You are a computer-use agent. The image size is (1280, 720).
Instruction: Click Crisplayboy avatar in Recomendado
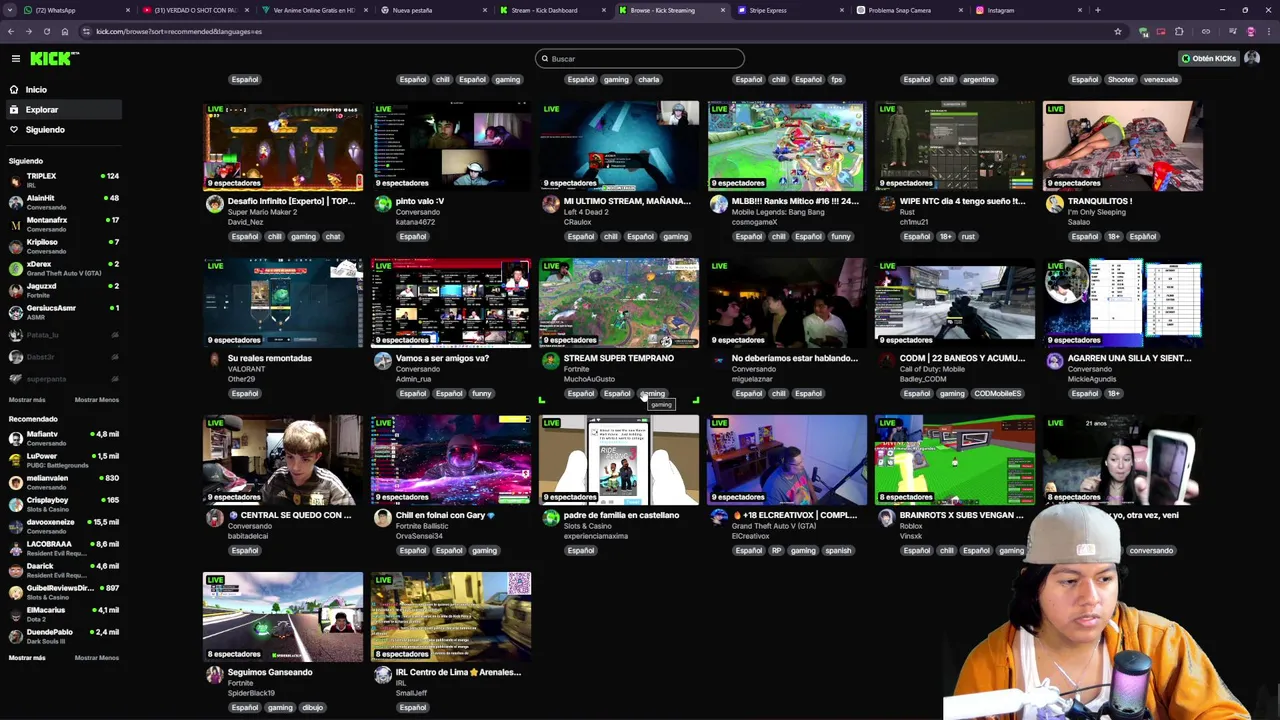point(15,504)
